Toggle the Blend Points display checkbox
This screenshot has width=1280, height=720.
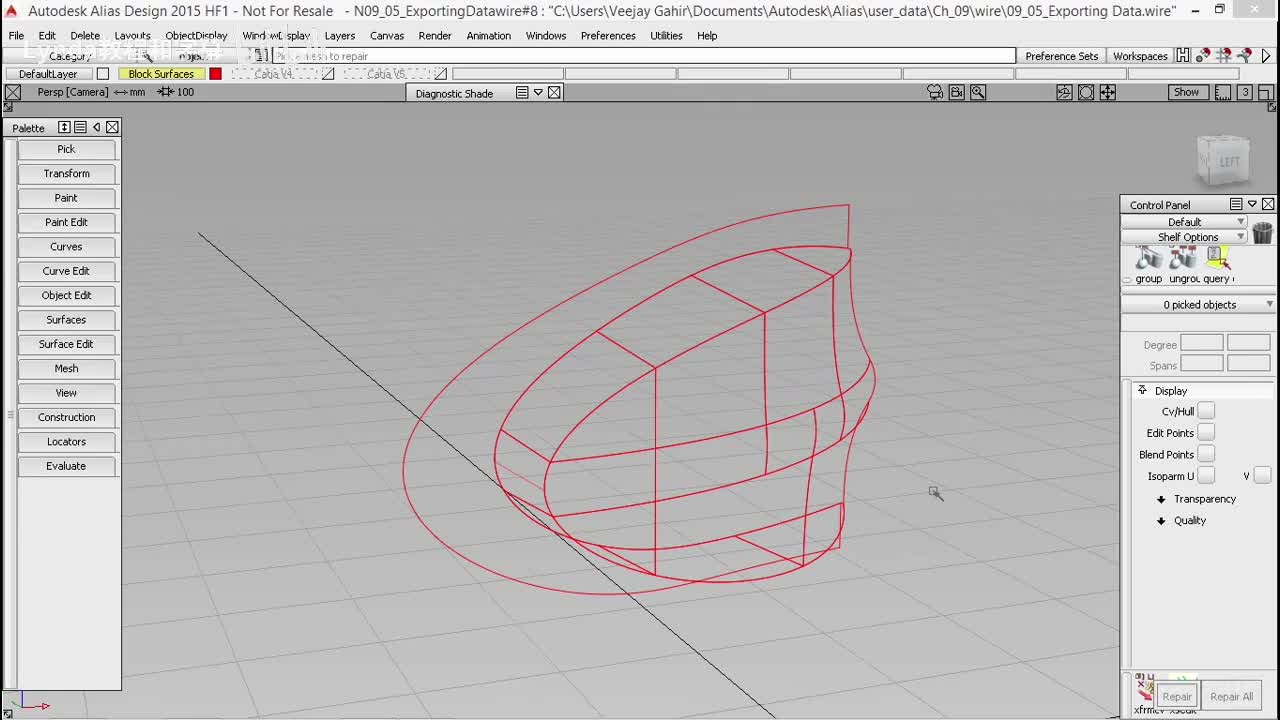pyautogui.click(x=1206, y=454)
